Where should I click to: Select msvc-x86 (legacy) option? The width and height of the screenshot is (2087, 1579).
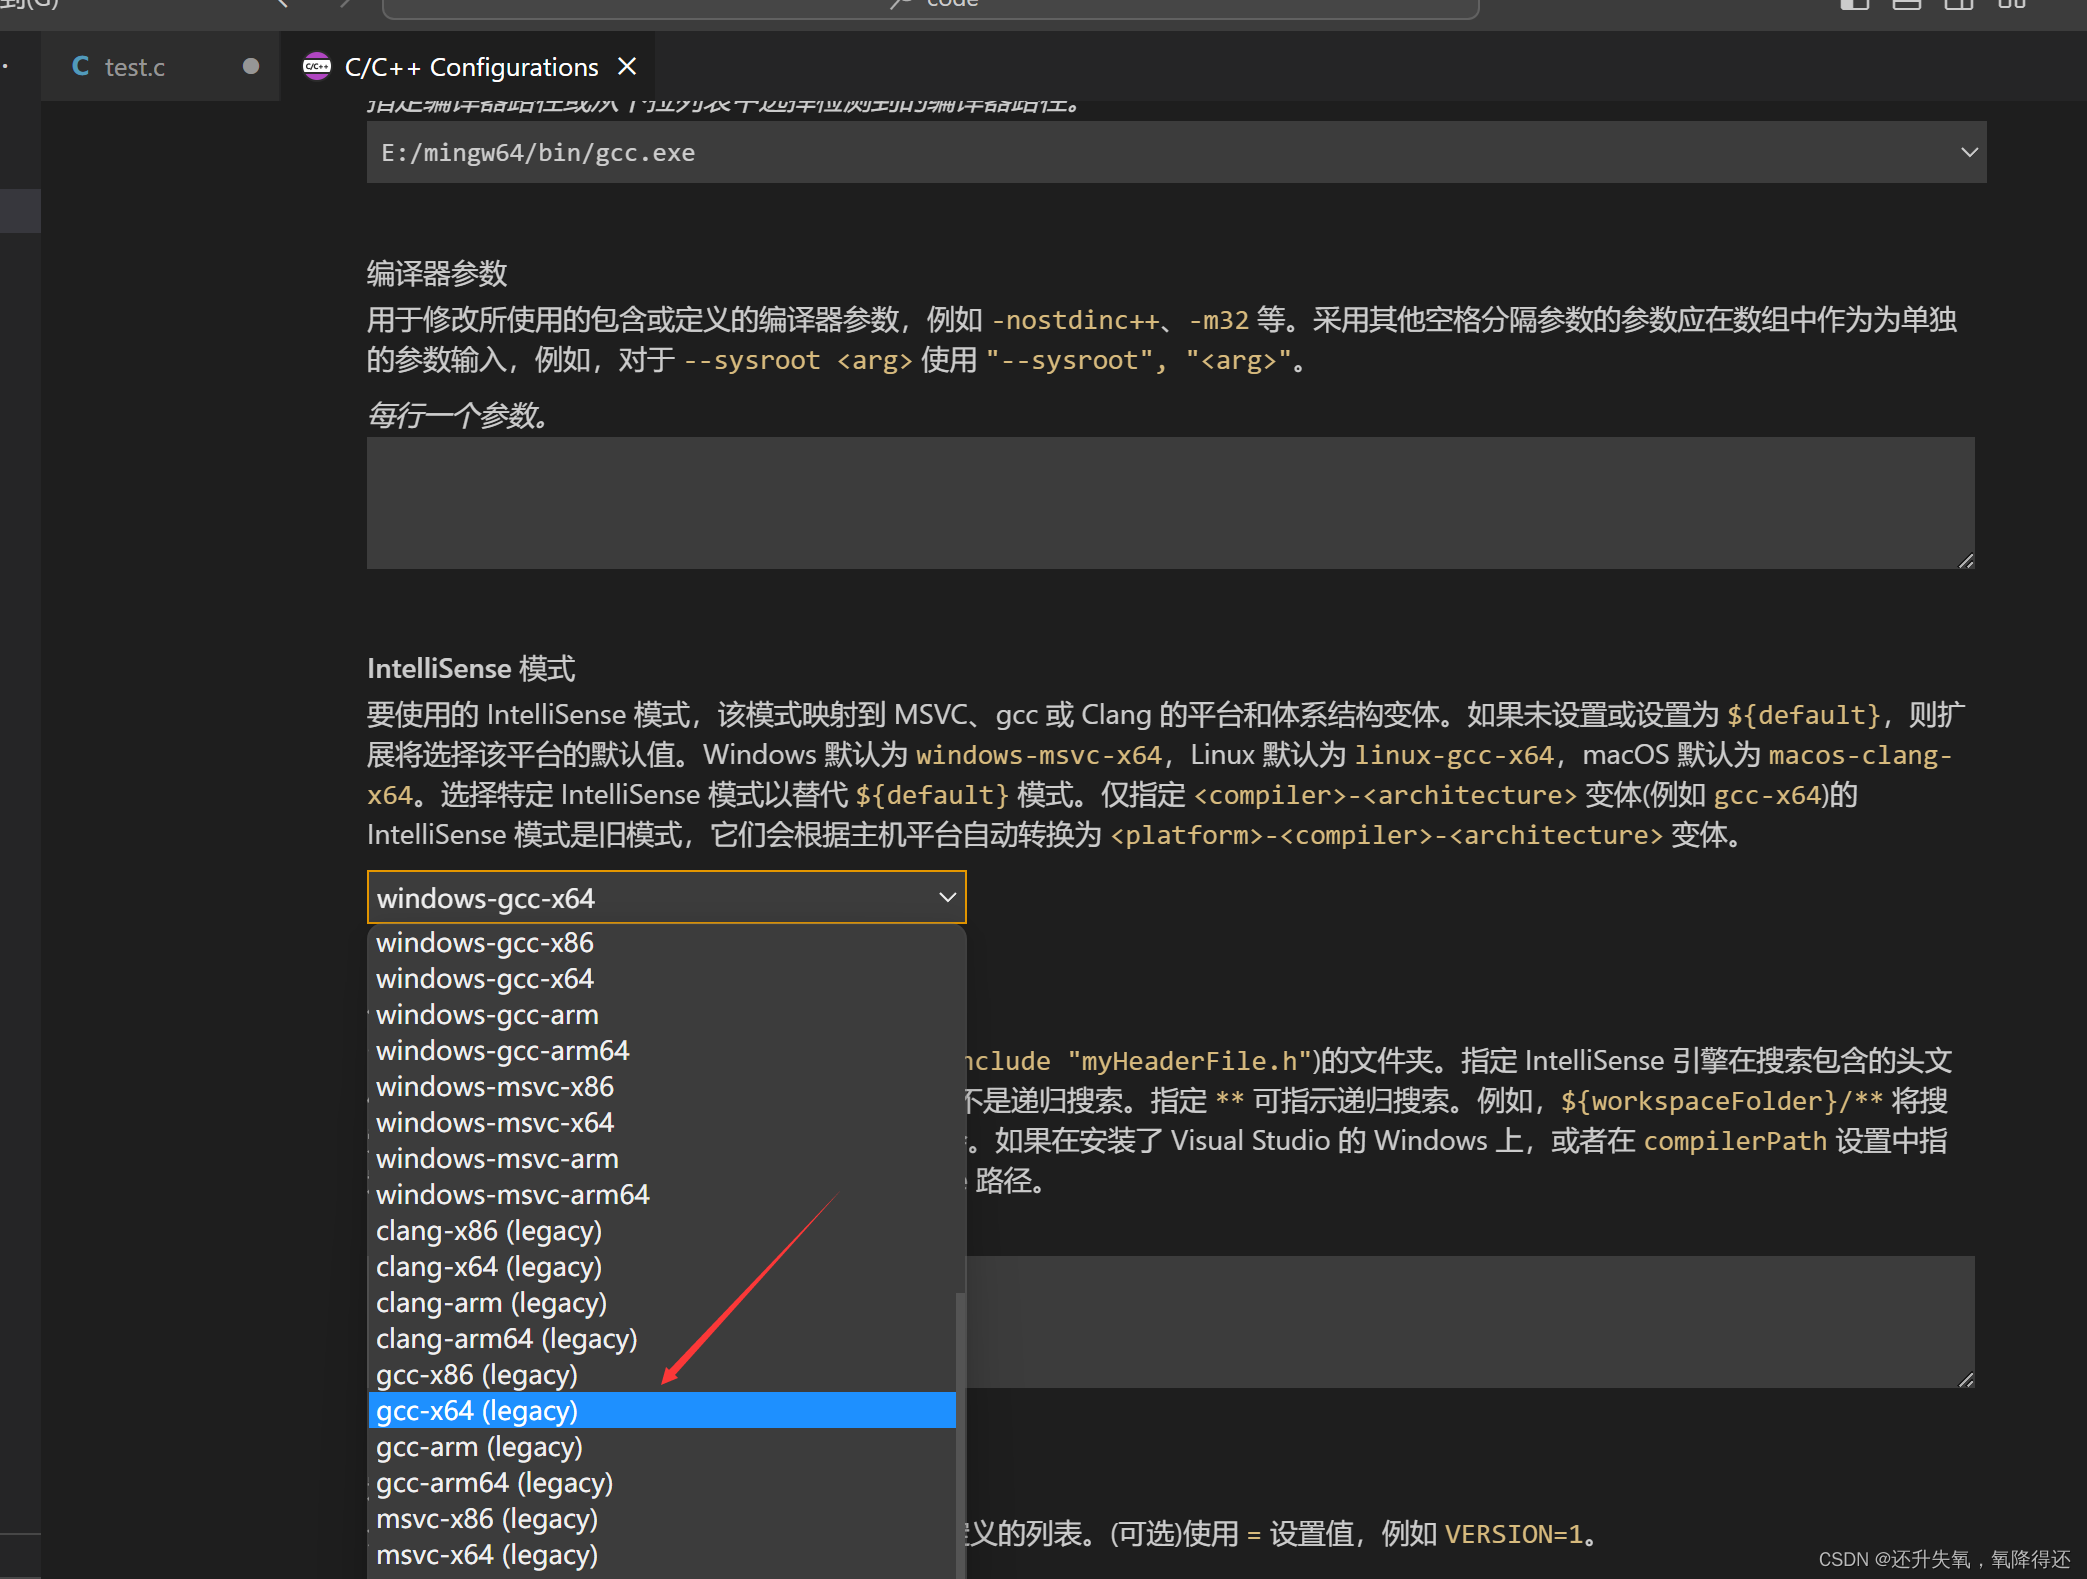pyautogui.click(x=661, y=1519)
